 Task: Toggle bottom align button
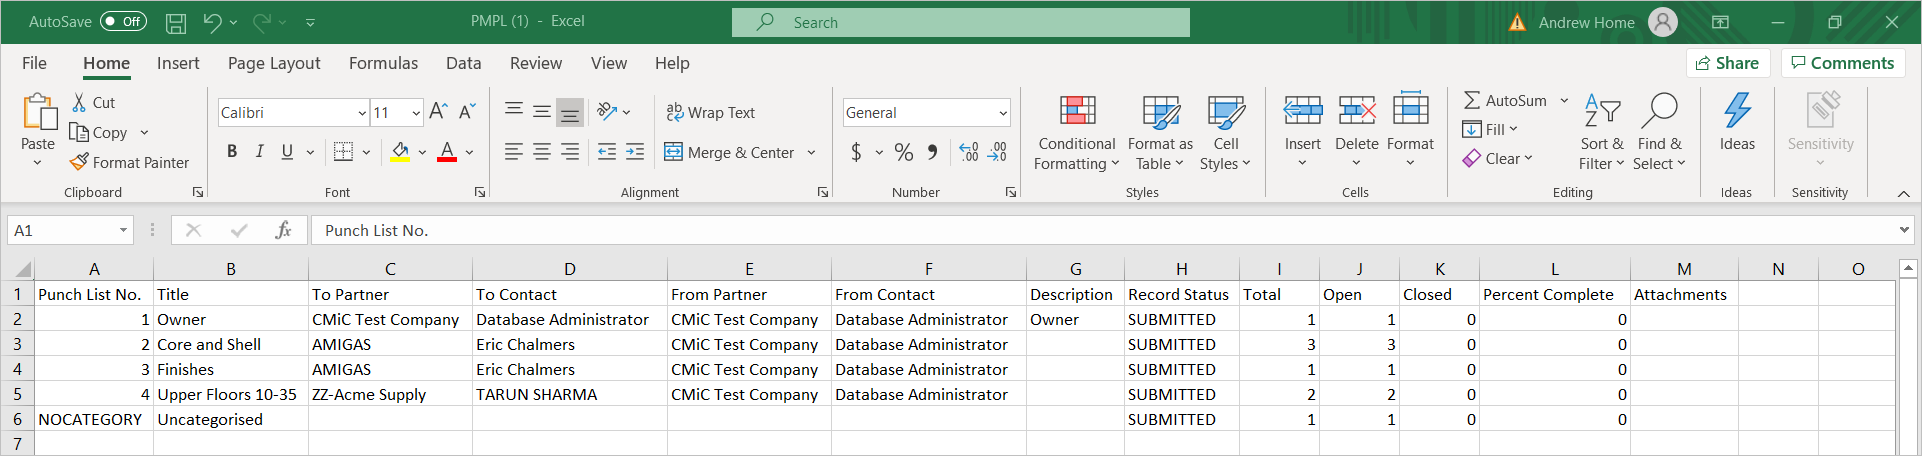[570, 111]
